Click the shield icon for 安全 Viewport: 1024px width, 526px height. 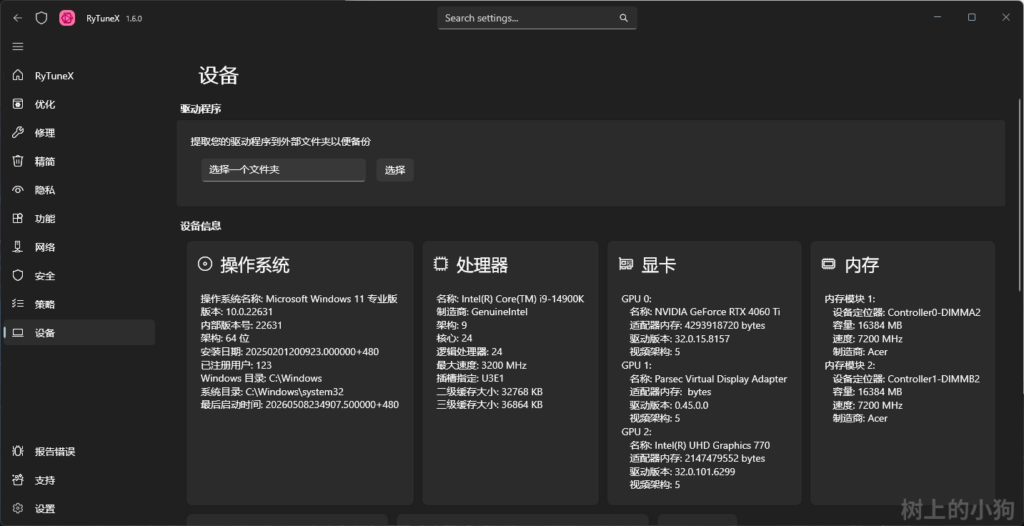[x=18, y=276]
